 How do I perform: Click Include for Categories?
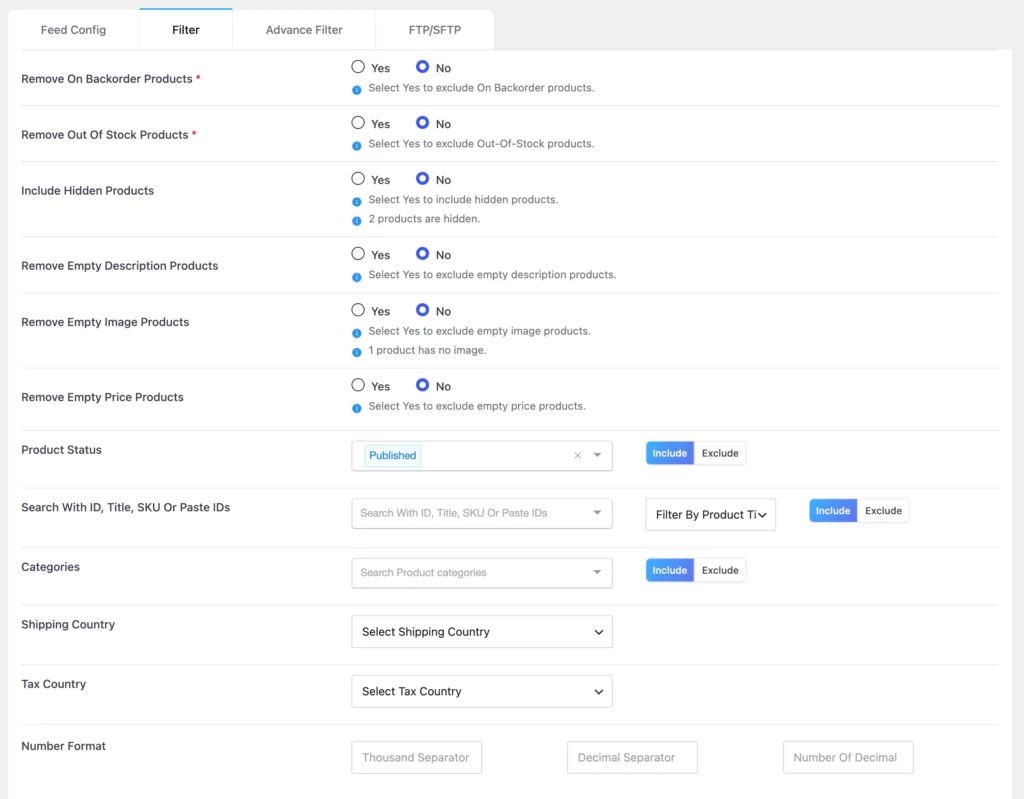669,570
